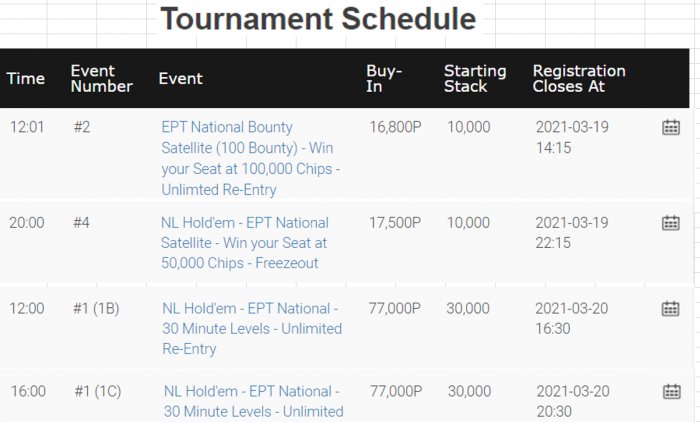The image size is (700, 422).
Task: Click calendar icon for event #1 (1B)
Action: [x=671, y=309]
